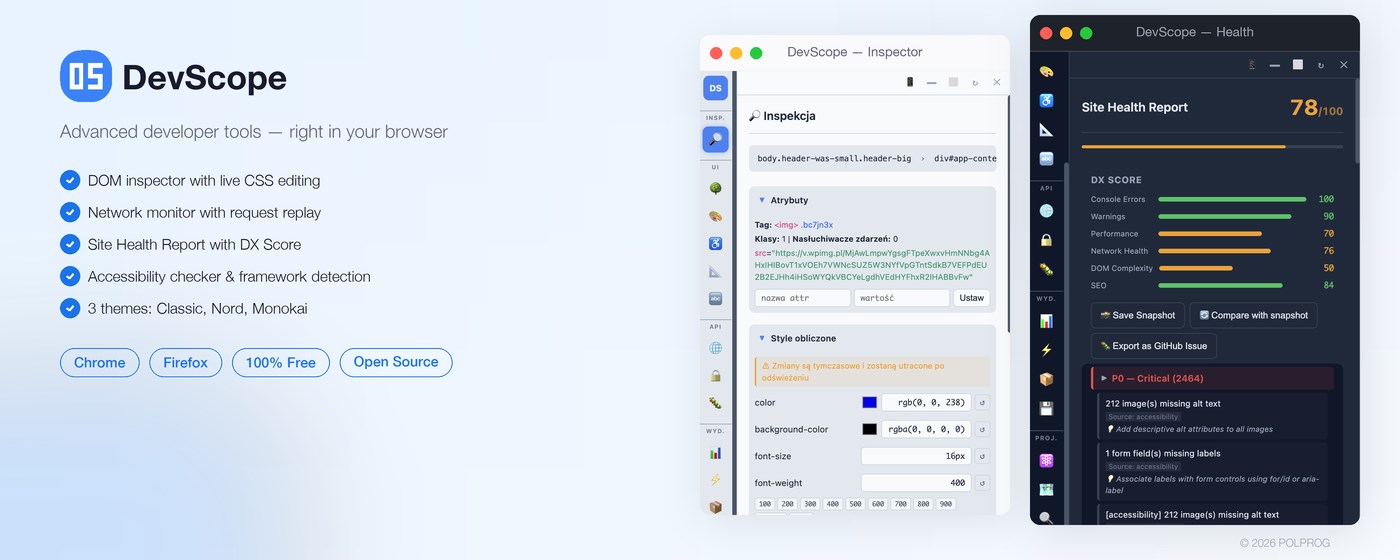This screenshot has width=1400, height=560.
Task: Select the magnifier Inspect tool in Inspector sidebar
Action: (715, 139)
